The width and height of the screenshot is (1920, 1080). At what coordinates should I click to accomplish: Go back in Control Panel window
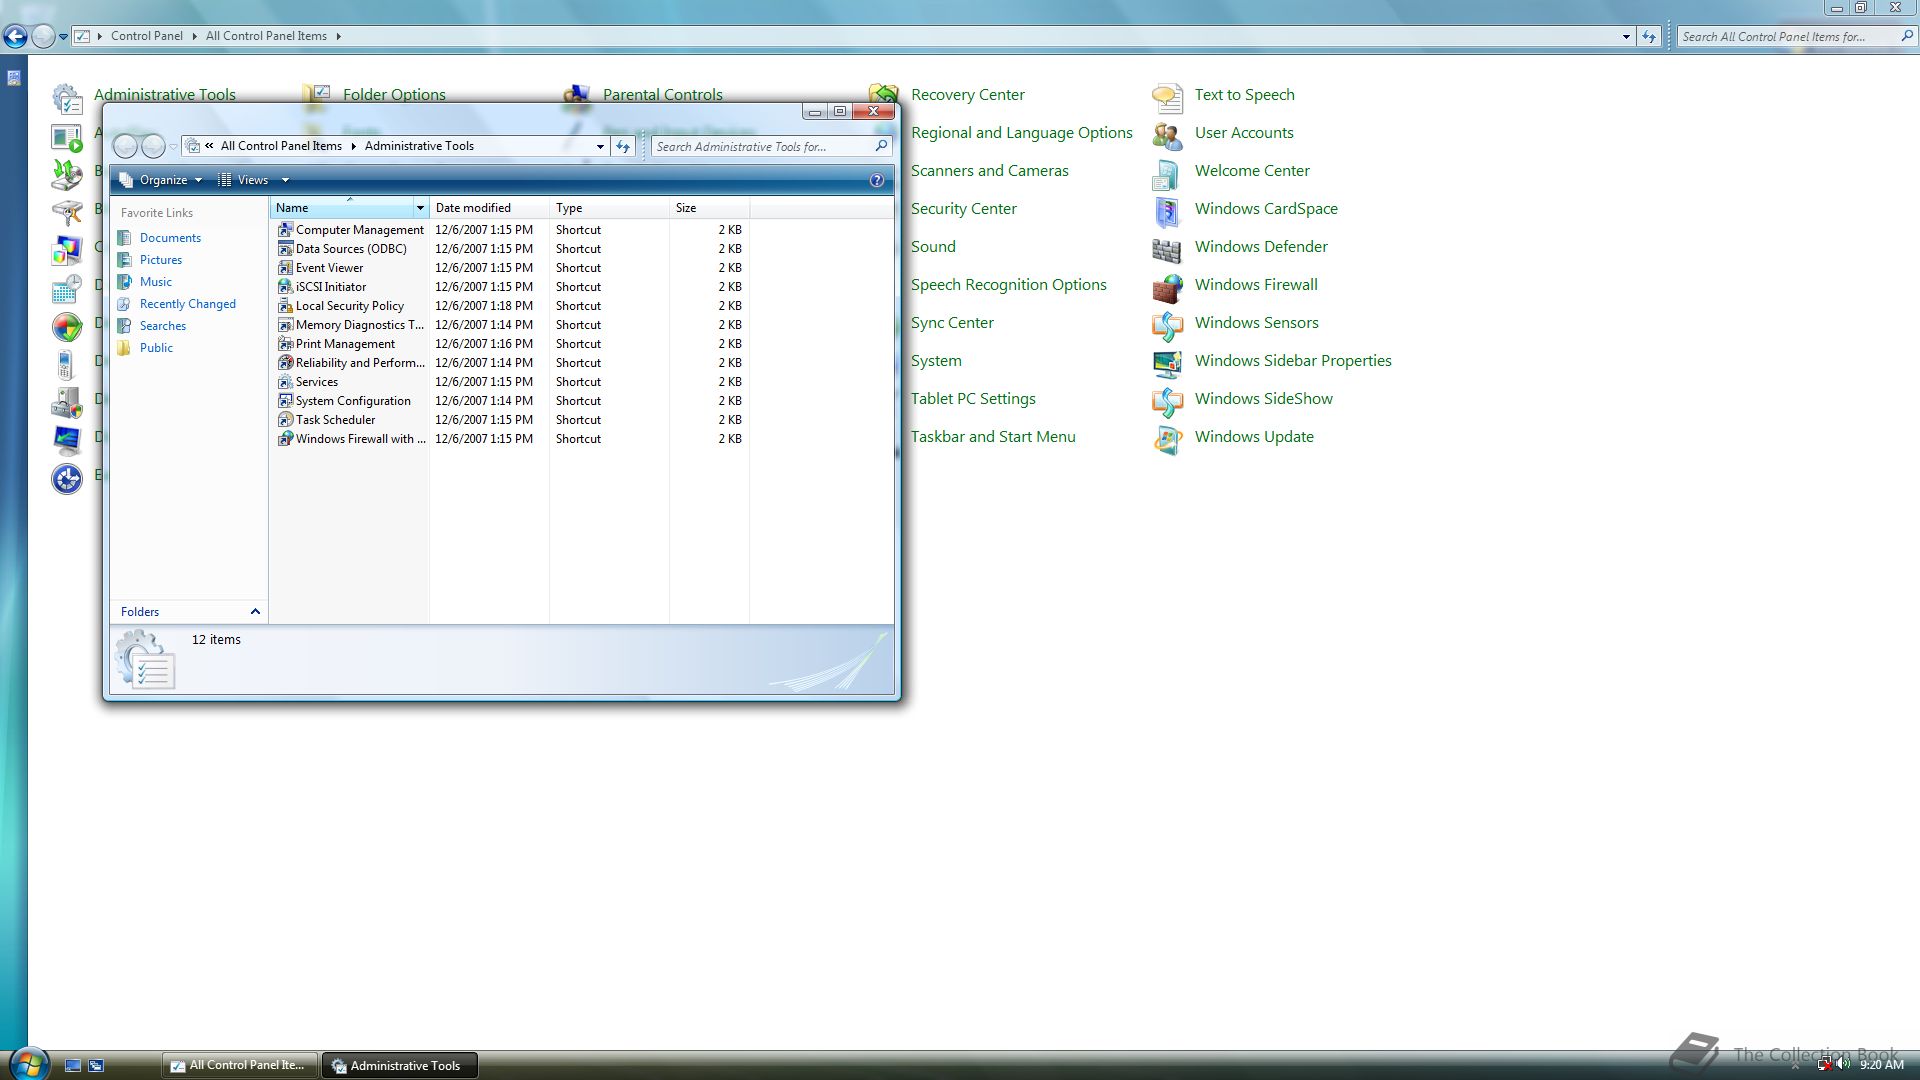tap(15, 37)
